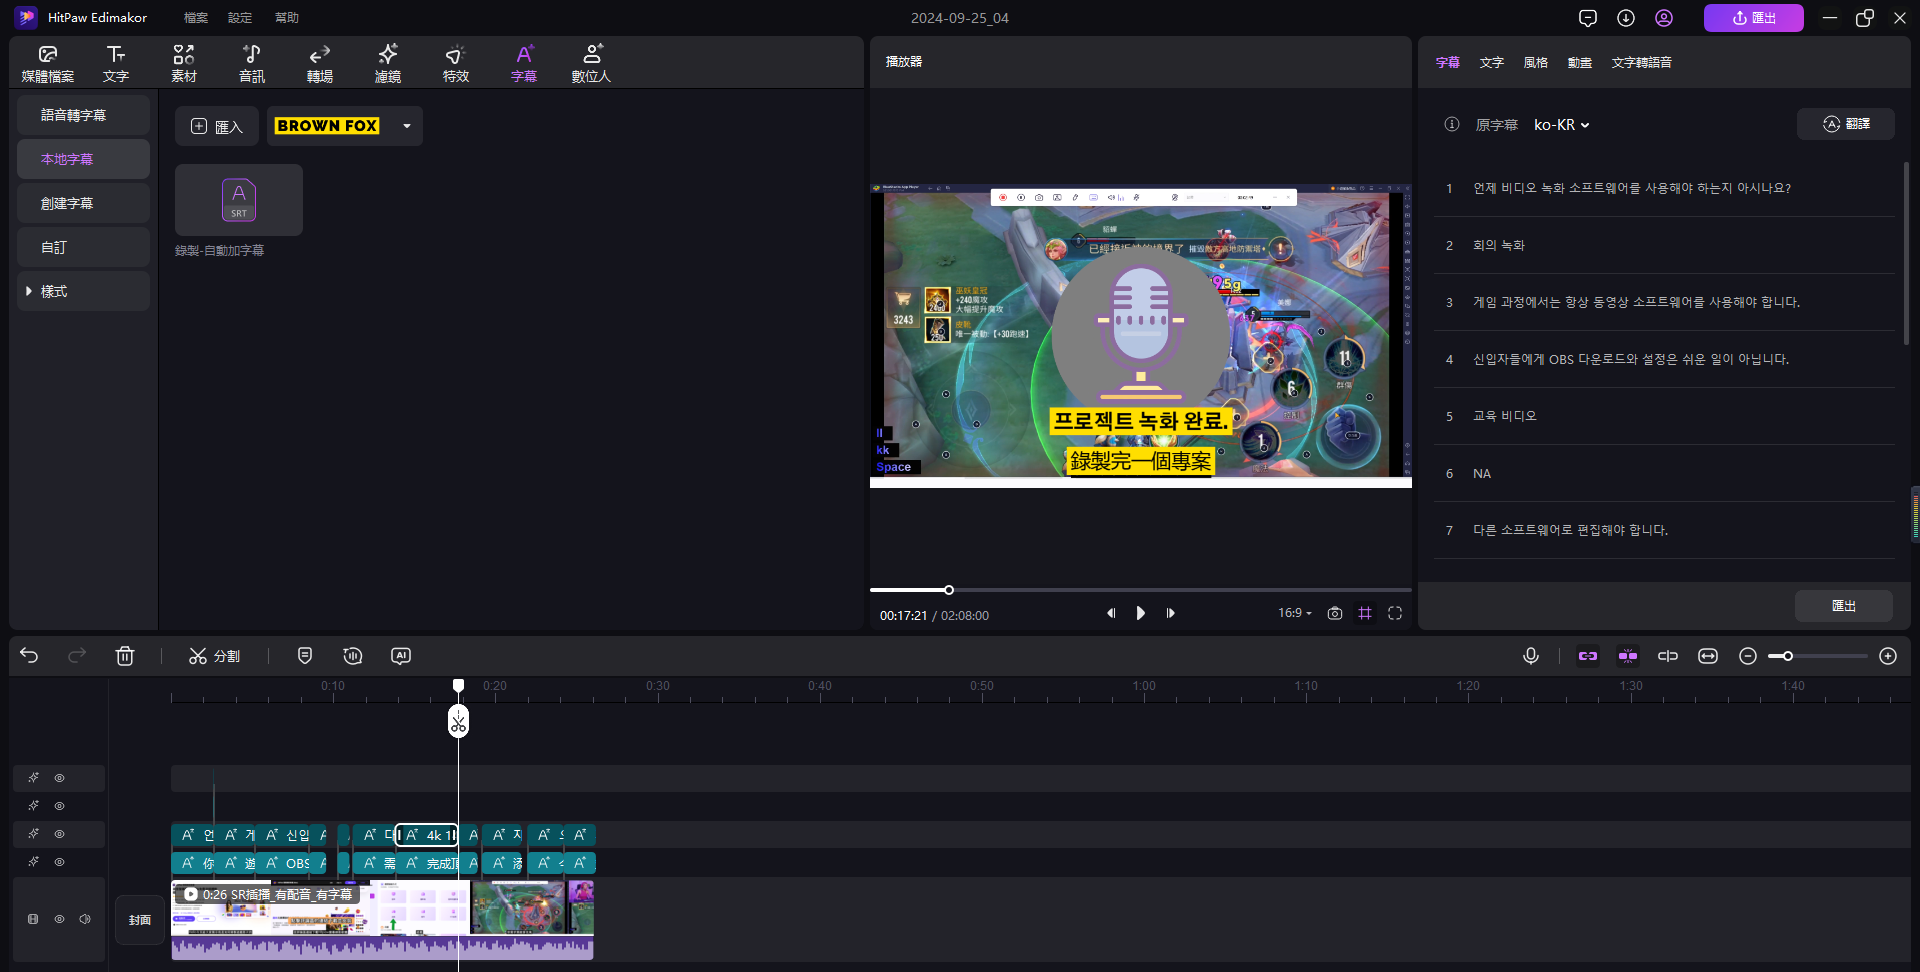Click the marker shield icon in timeline toolbar
This screenshot has height=972, width=1920.
click(x=305, y=656)
